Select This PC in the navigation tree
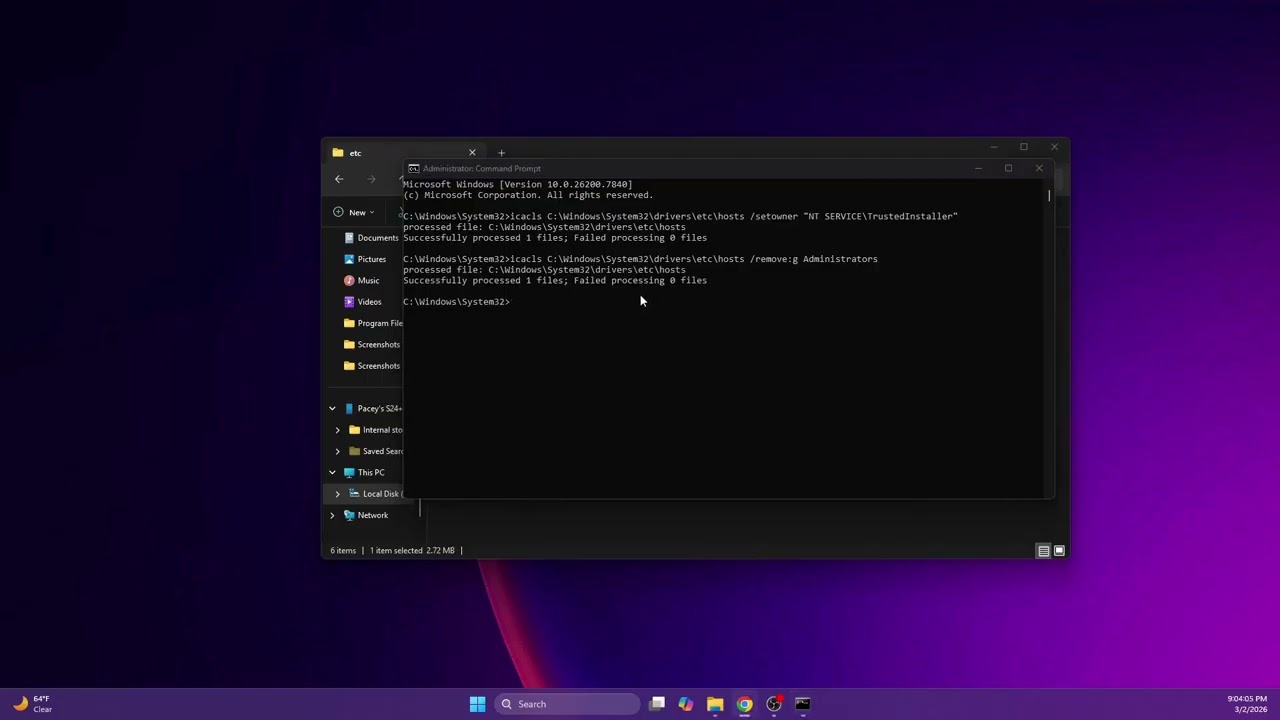Viewport: 1280px width, 720px height. pos(364,472)
